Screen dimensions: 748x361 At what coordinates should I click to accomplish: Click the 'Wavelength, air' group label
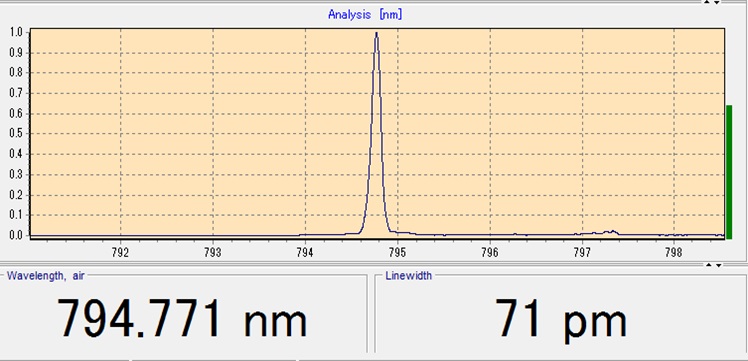point(45,275)
